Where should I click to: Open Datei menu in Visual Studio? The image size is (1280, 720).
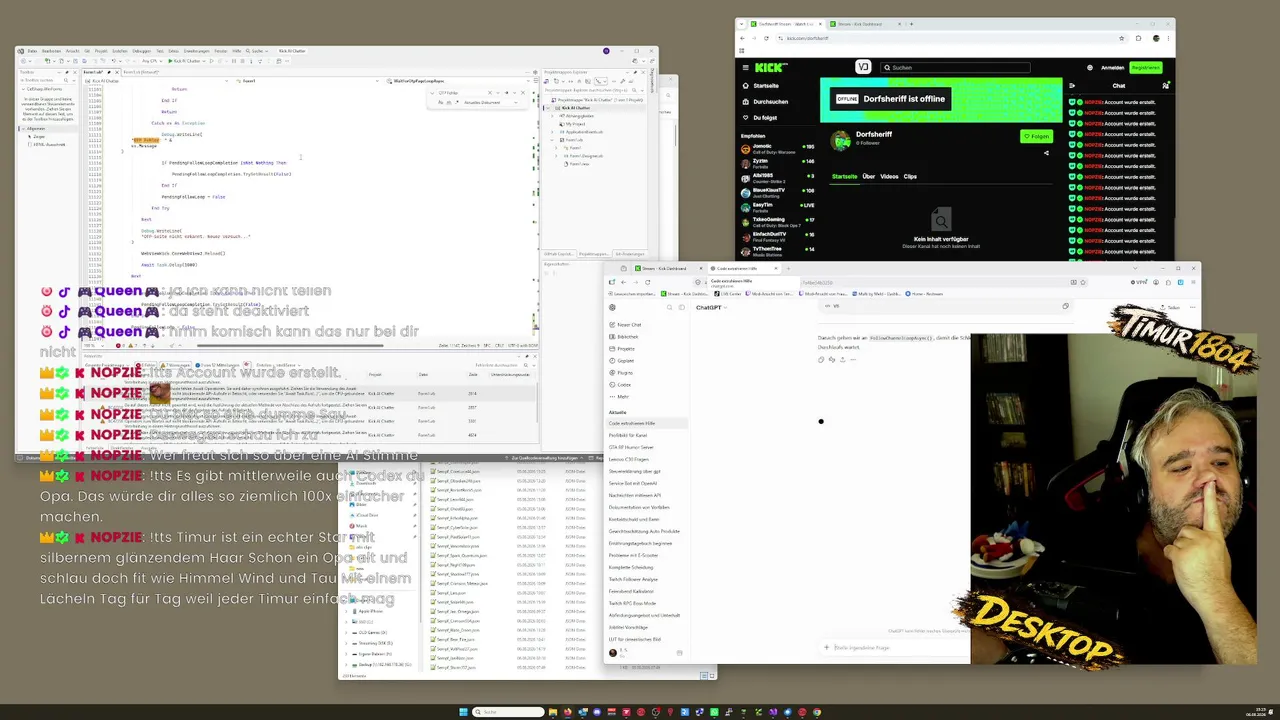click(x=32, y=51)
